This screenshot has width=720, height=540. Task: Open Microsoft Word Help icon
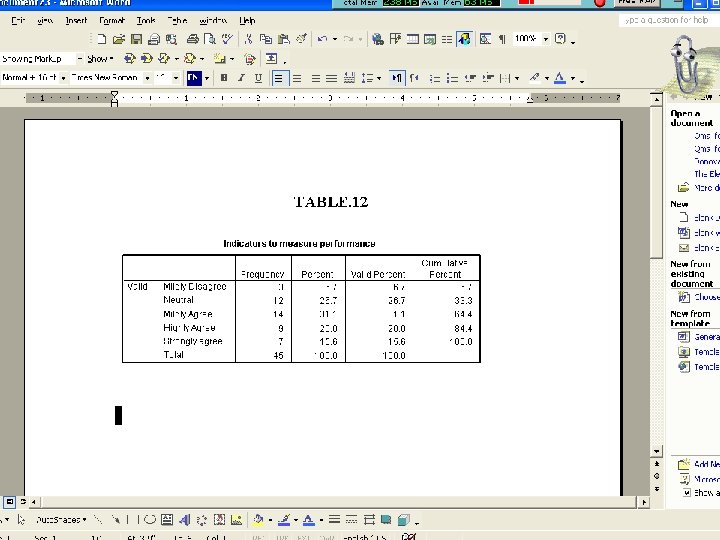point(560,39)
